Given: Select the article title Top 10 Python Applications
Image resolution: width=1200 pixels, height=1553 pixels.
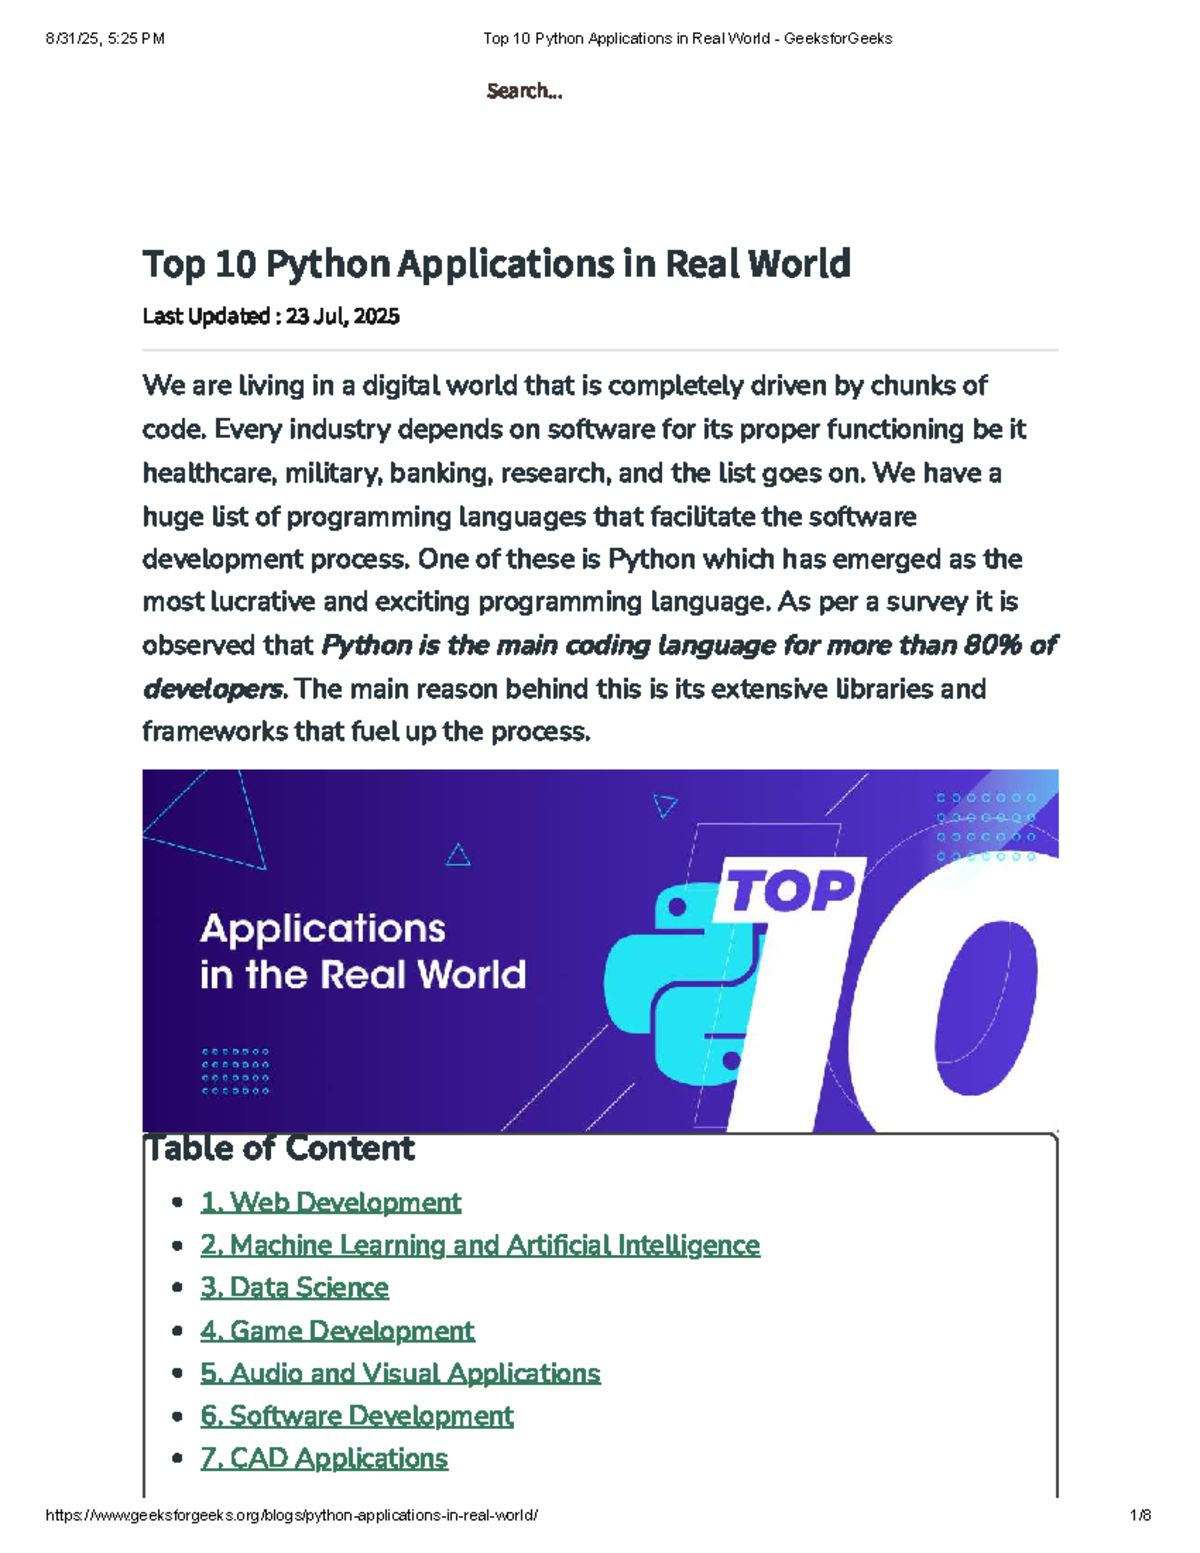Looking at the screenshot, I should point(497,263).
